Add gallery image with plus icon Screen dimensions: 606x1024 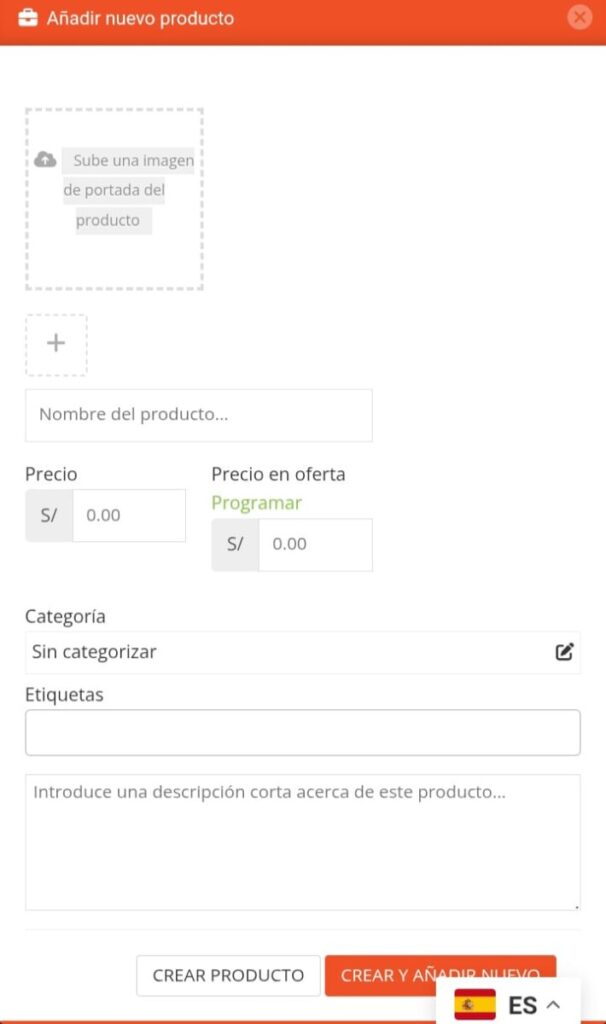point(56,345)
